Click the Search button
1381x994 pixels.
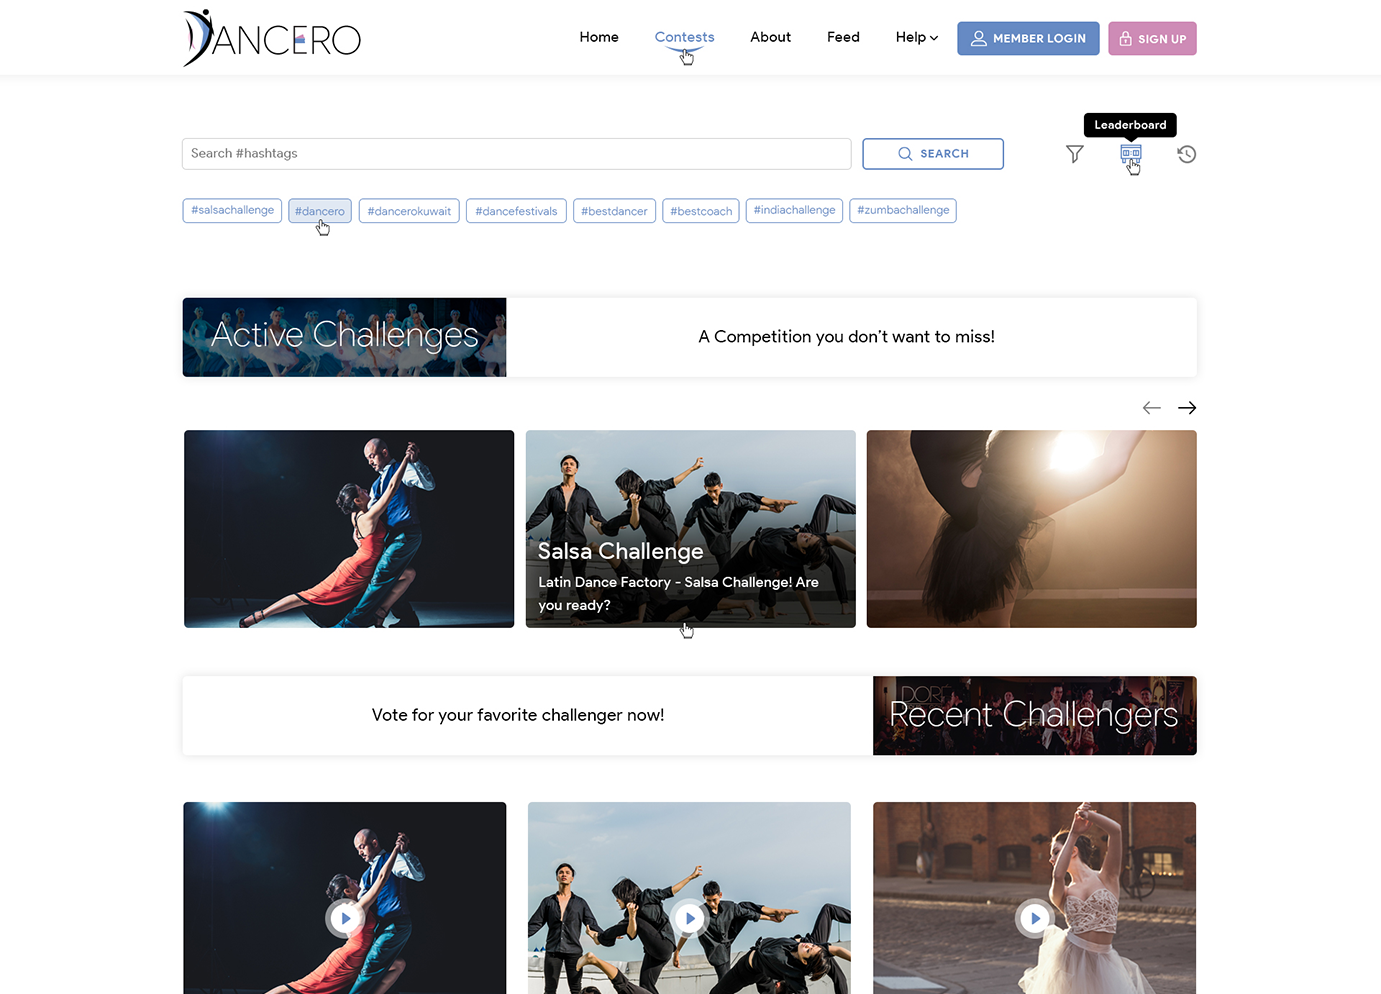click(x=932, y=154)
